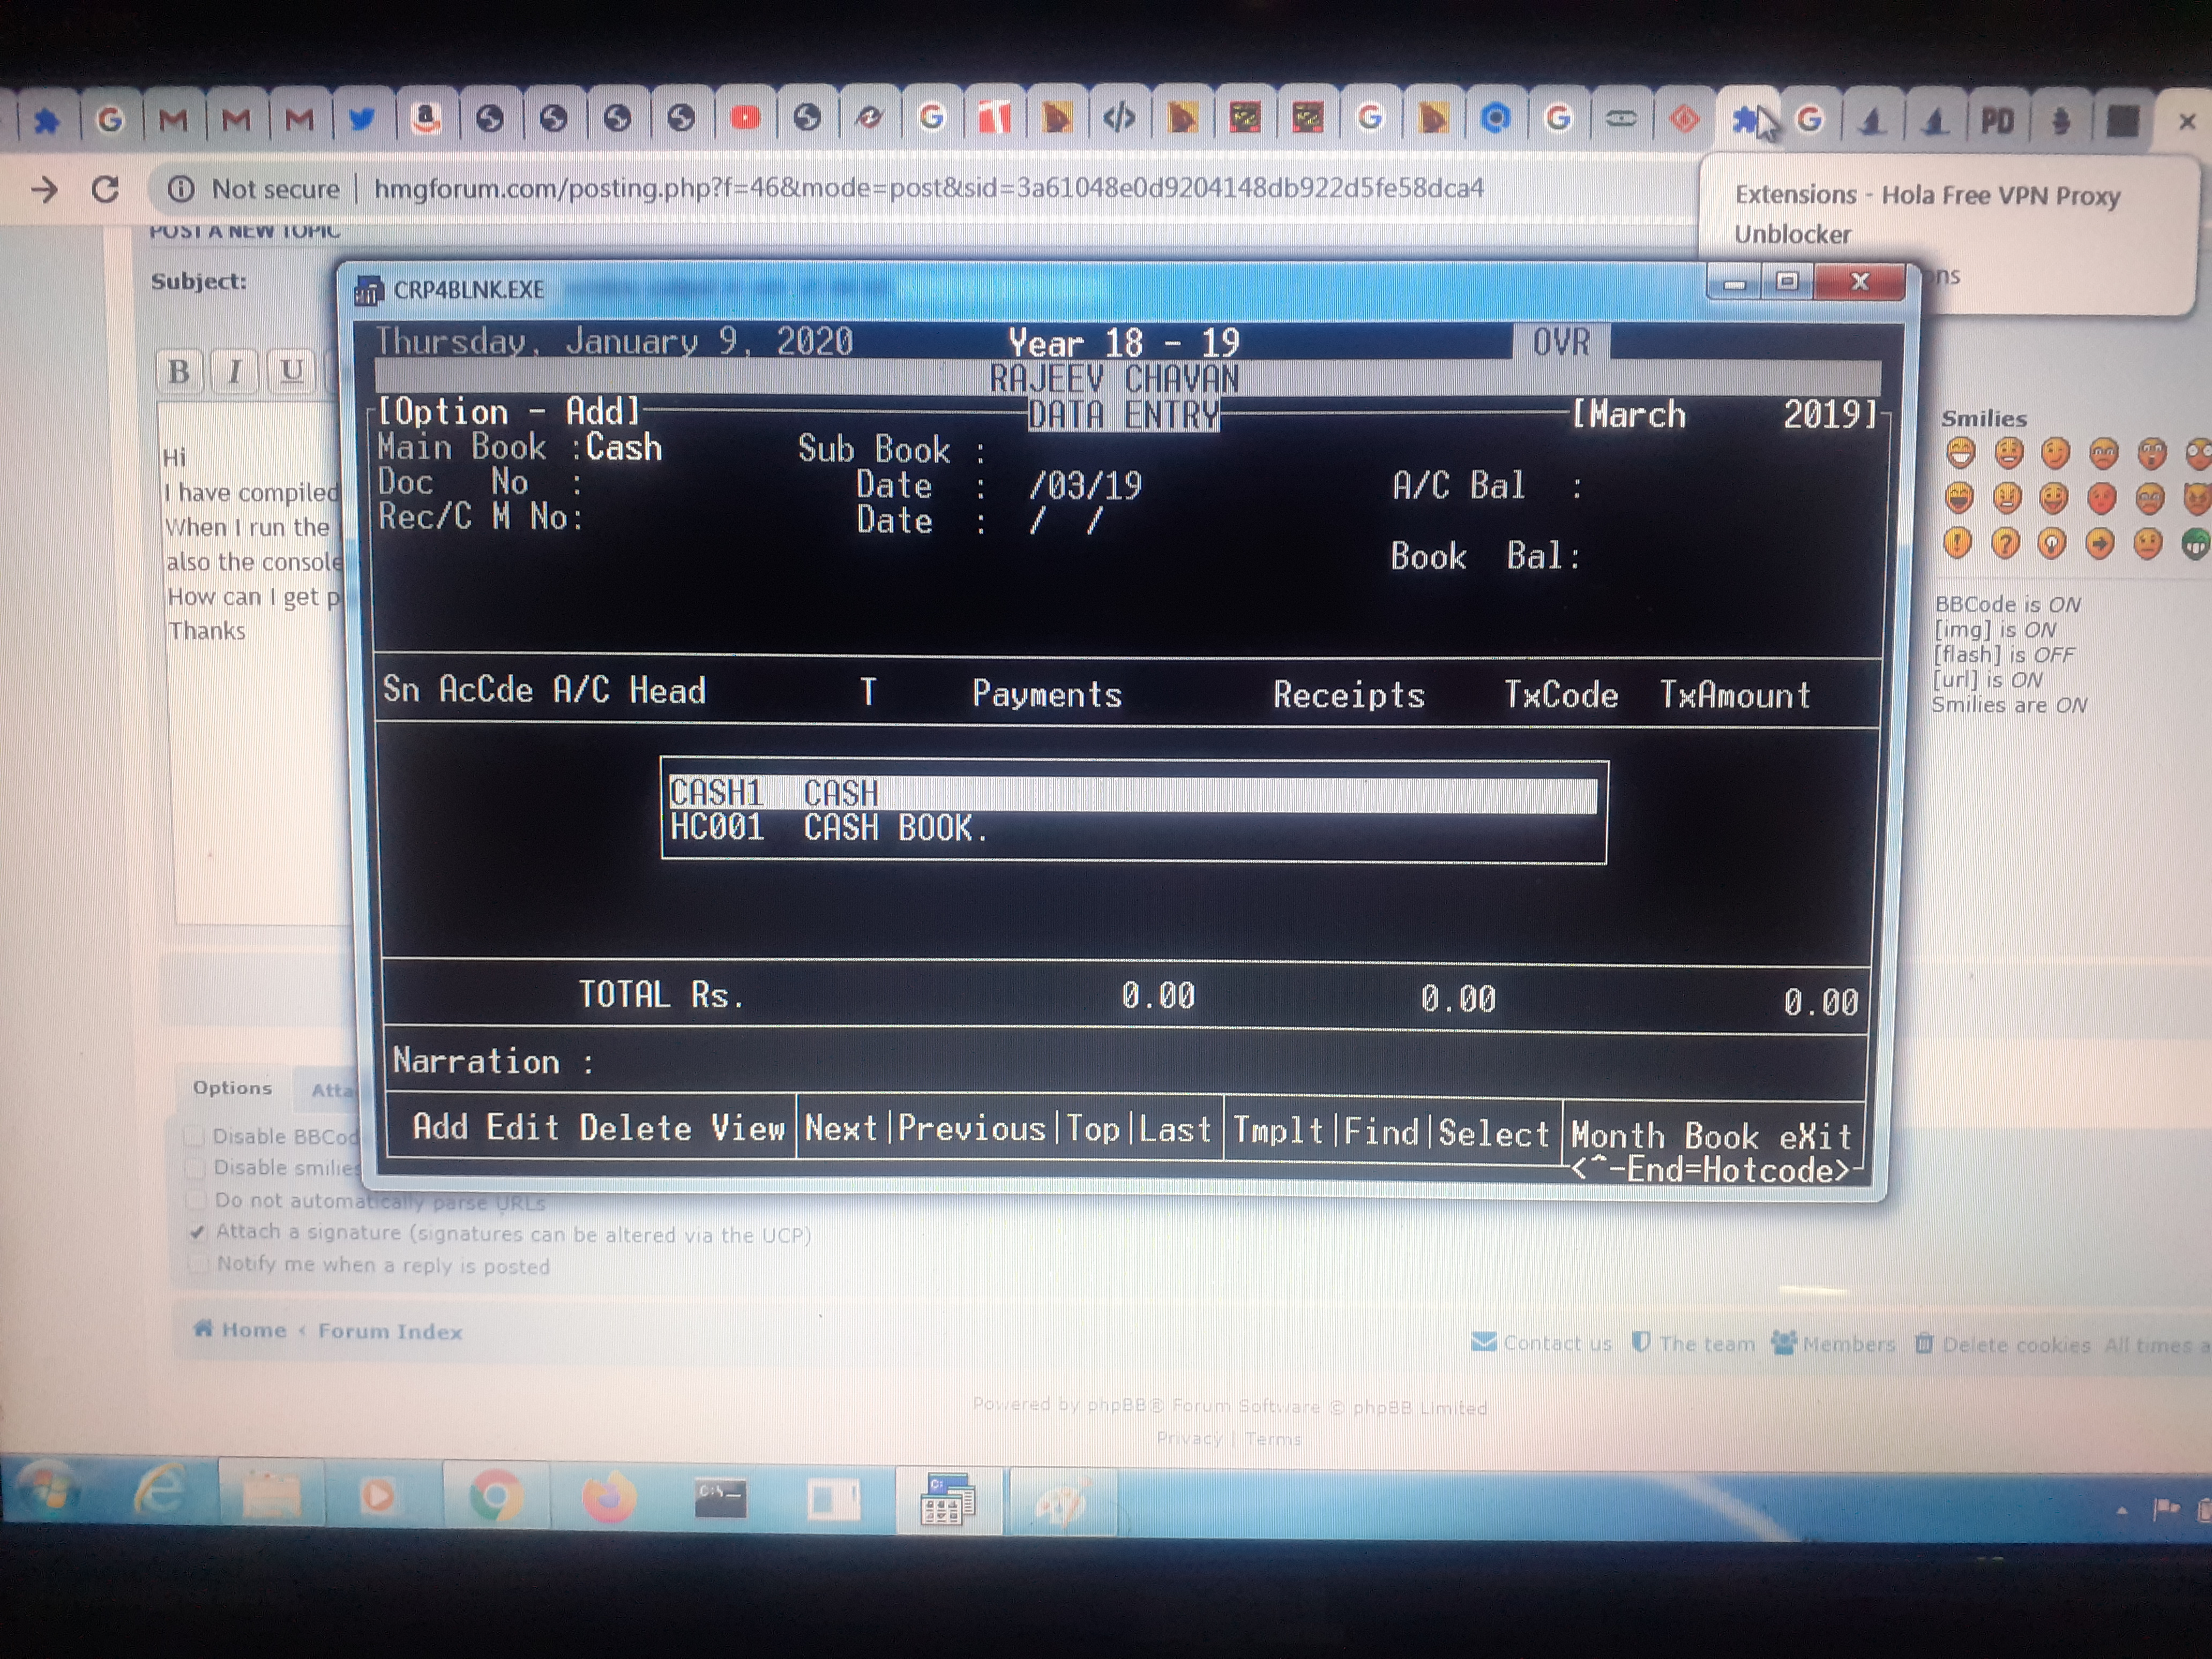2212x1659 pixels.
Task: Open the Privacy footer link
Action: click(1189, 1438)
